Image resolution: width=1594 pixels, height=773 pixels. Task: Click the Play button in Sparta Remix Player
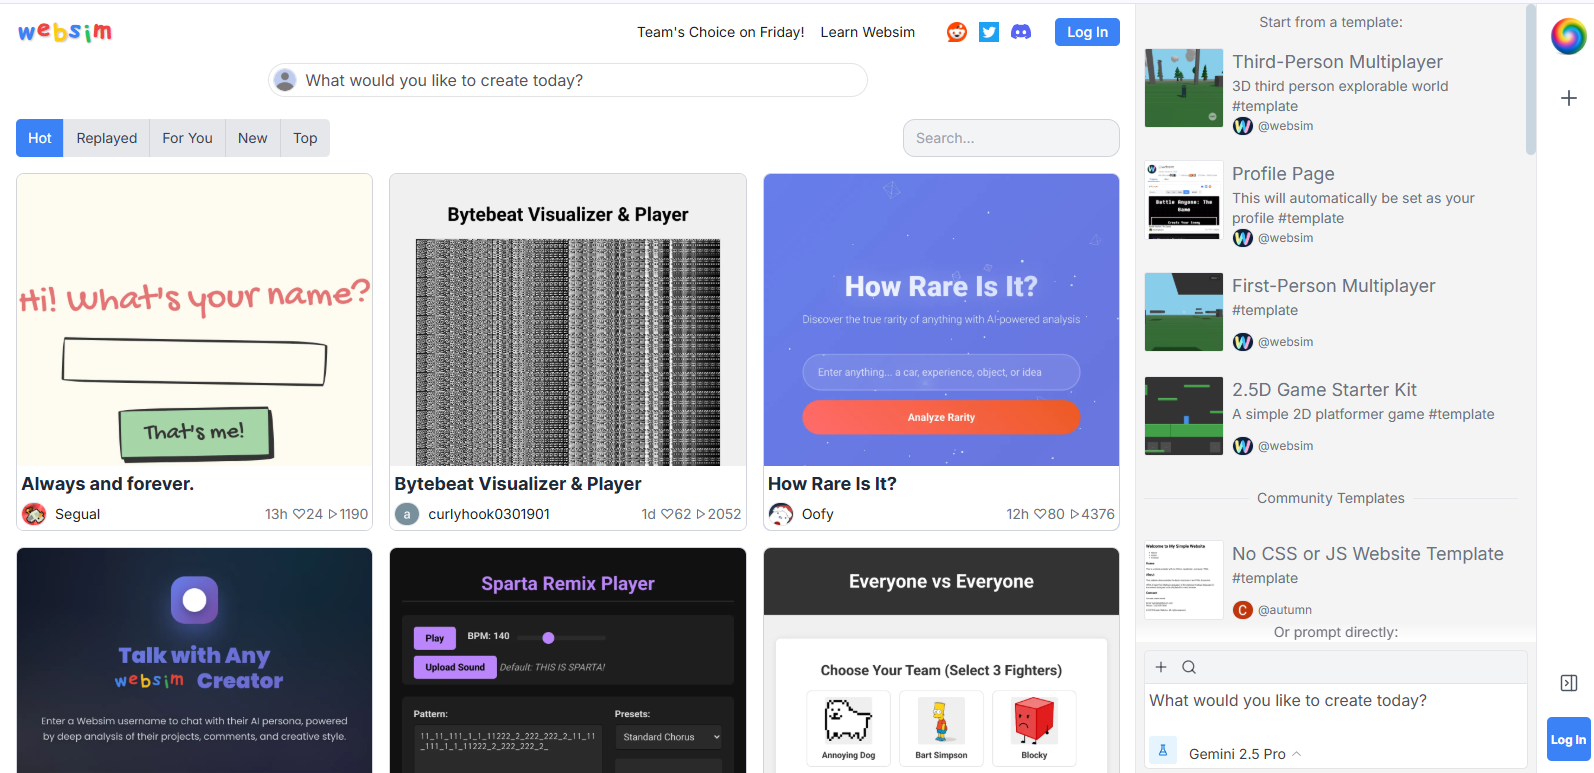click(x=435, y=638)
